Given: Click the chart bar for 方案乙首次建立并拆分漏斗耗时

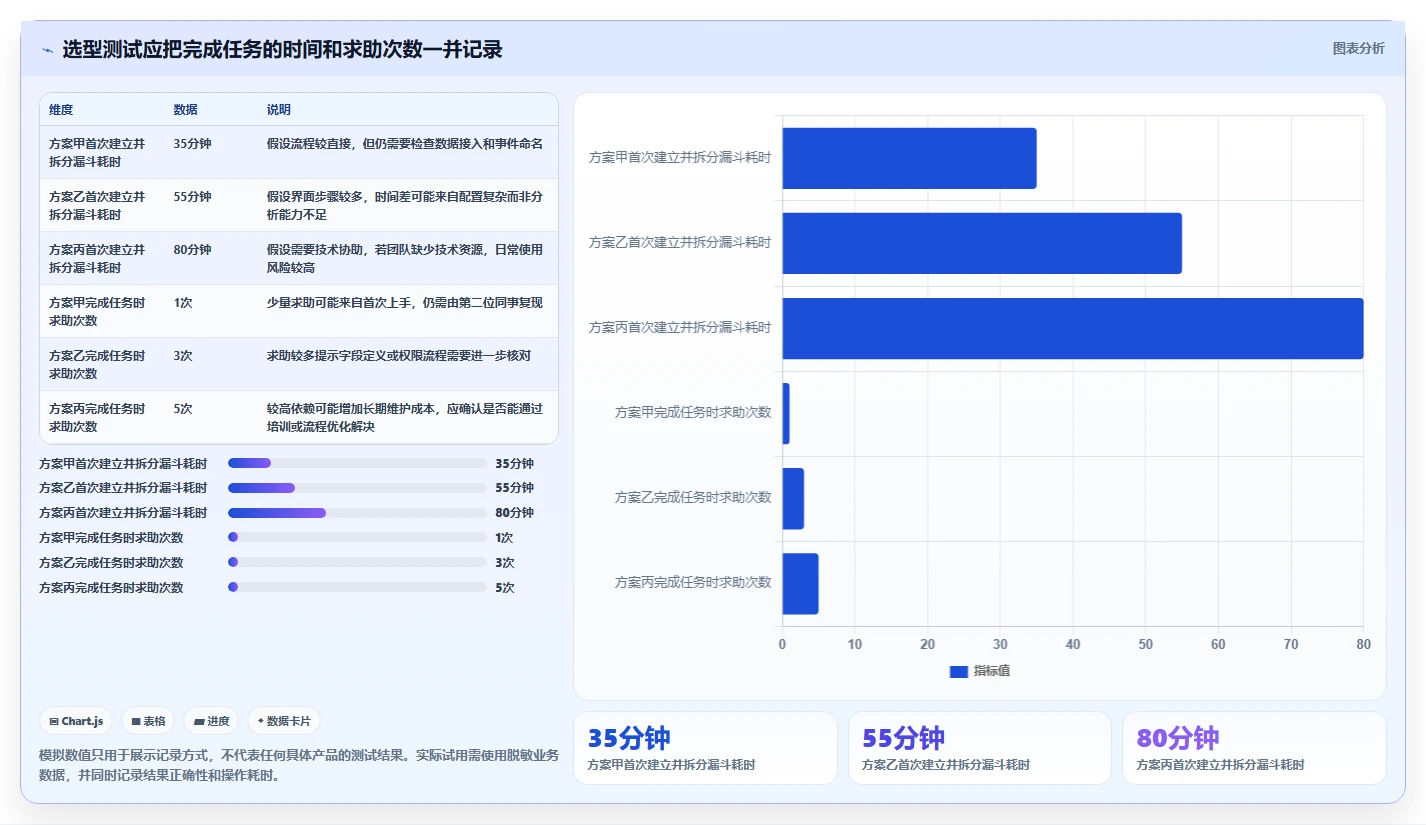Looking at the screenshot, I should point(982,243).
